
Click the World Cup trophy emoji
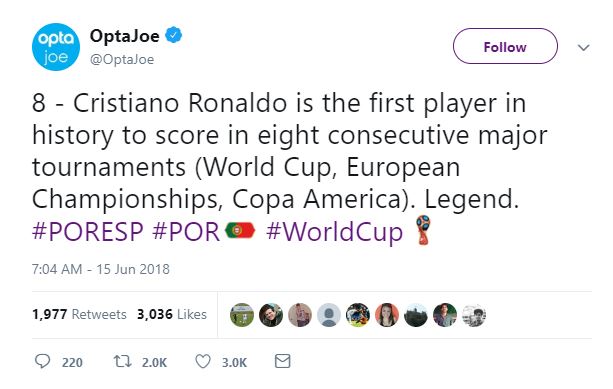point(423,230)
